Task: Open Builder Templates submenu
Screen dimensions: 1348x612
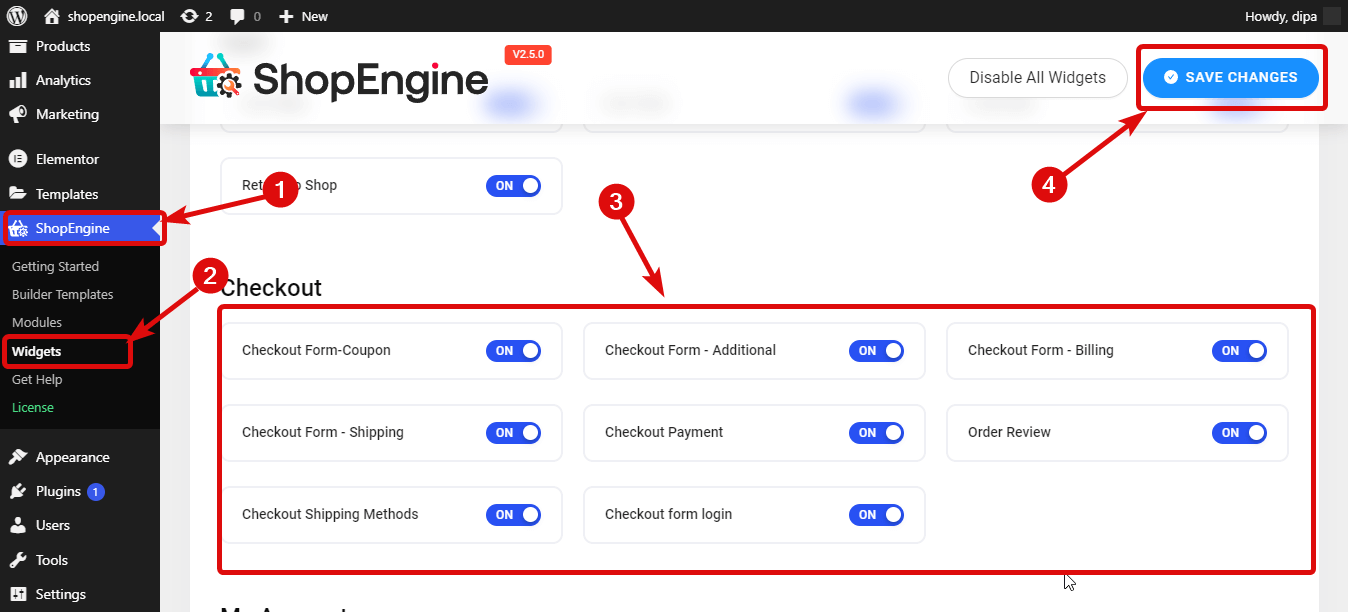Action: pos(62,295)
